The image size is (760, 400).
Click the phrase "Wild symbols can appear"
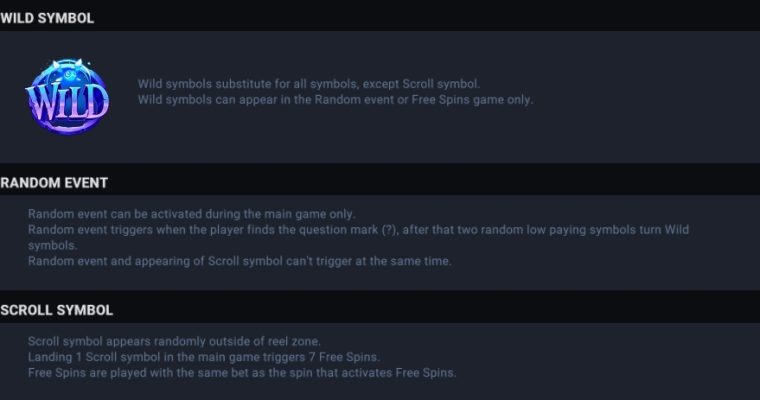click(201, 100)
